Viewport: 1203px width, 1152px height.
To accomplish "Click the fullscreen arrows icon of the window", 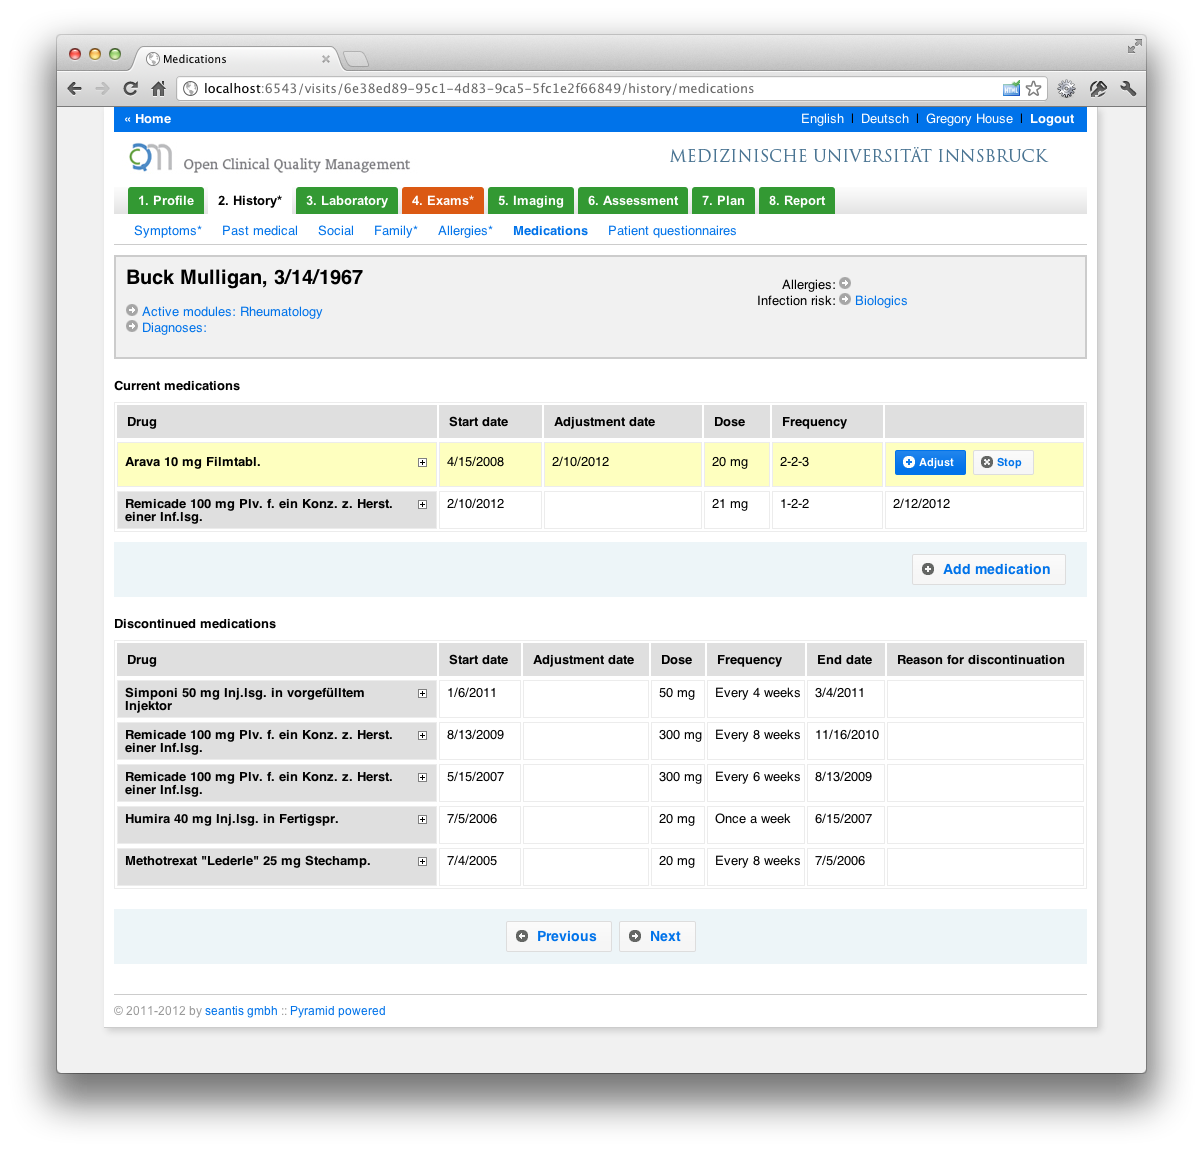I will coord(1135,46).
